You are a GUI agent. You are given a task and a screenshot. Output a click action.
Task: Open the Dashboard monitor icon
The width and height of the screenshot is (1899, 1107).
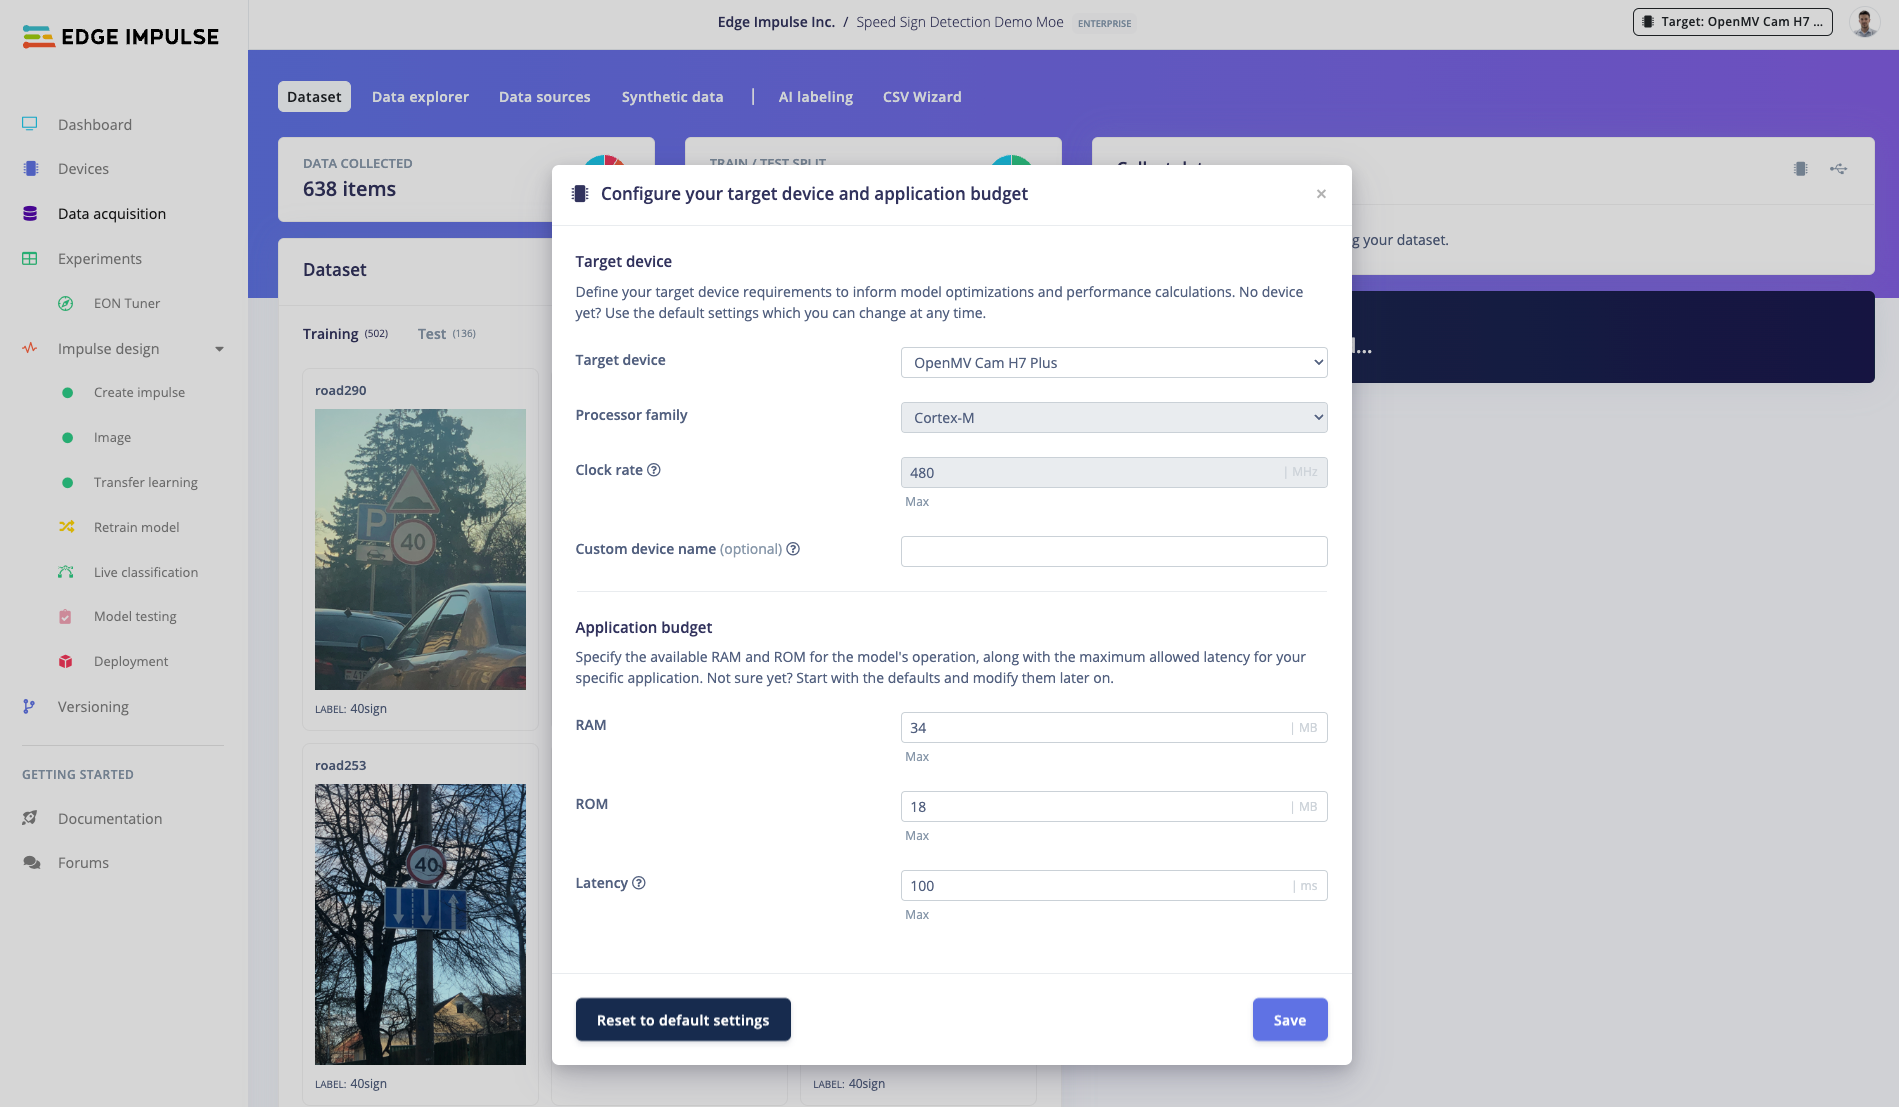30,124
